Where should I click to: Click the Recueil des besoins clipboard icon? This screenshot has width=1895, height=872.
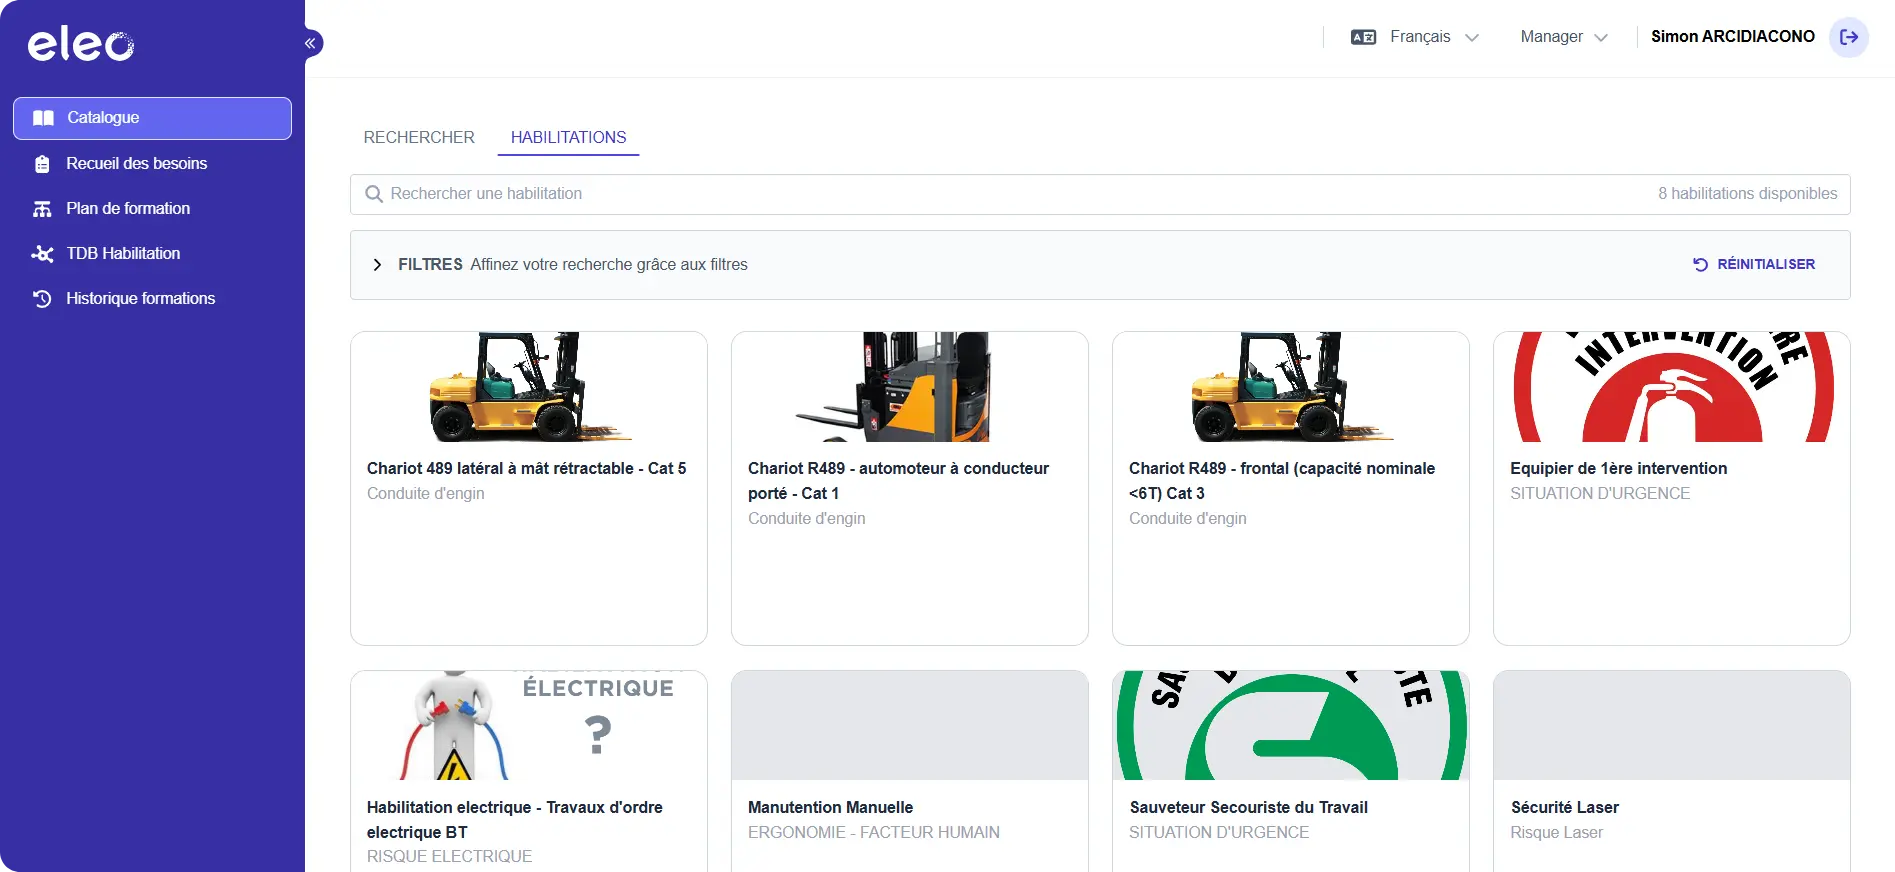(42, 164)
